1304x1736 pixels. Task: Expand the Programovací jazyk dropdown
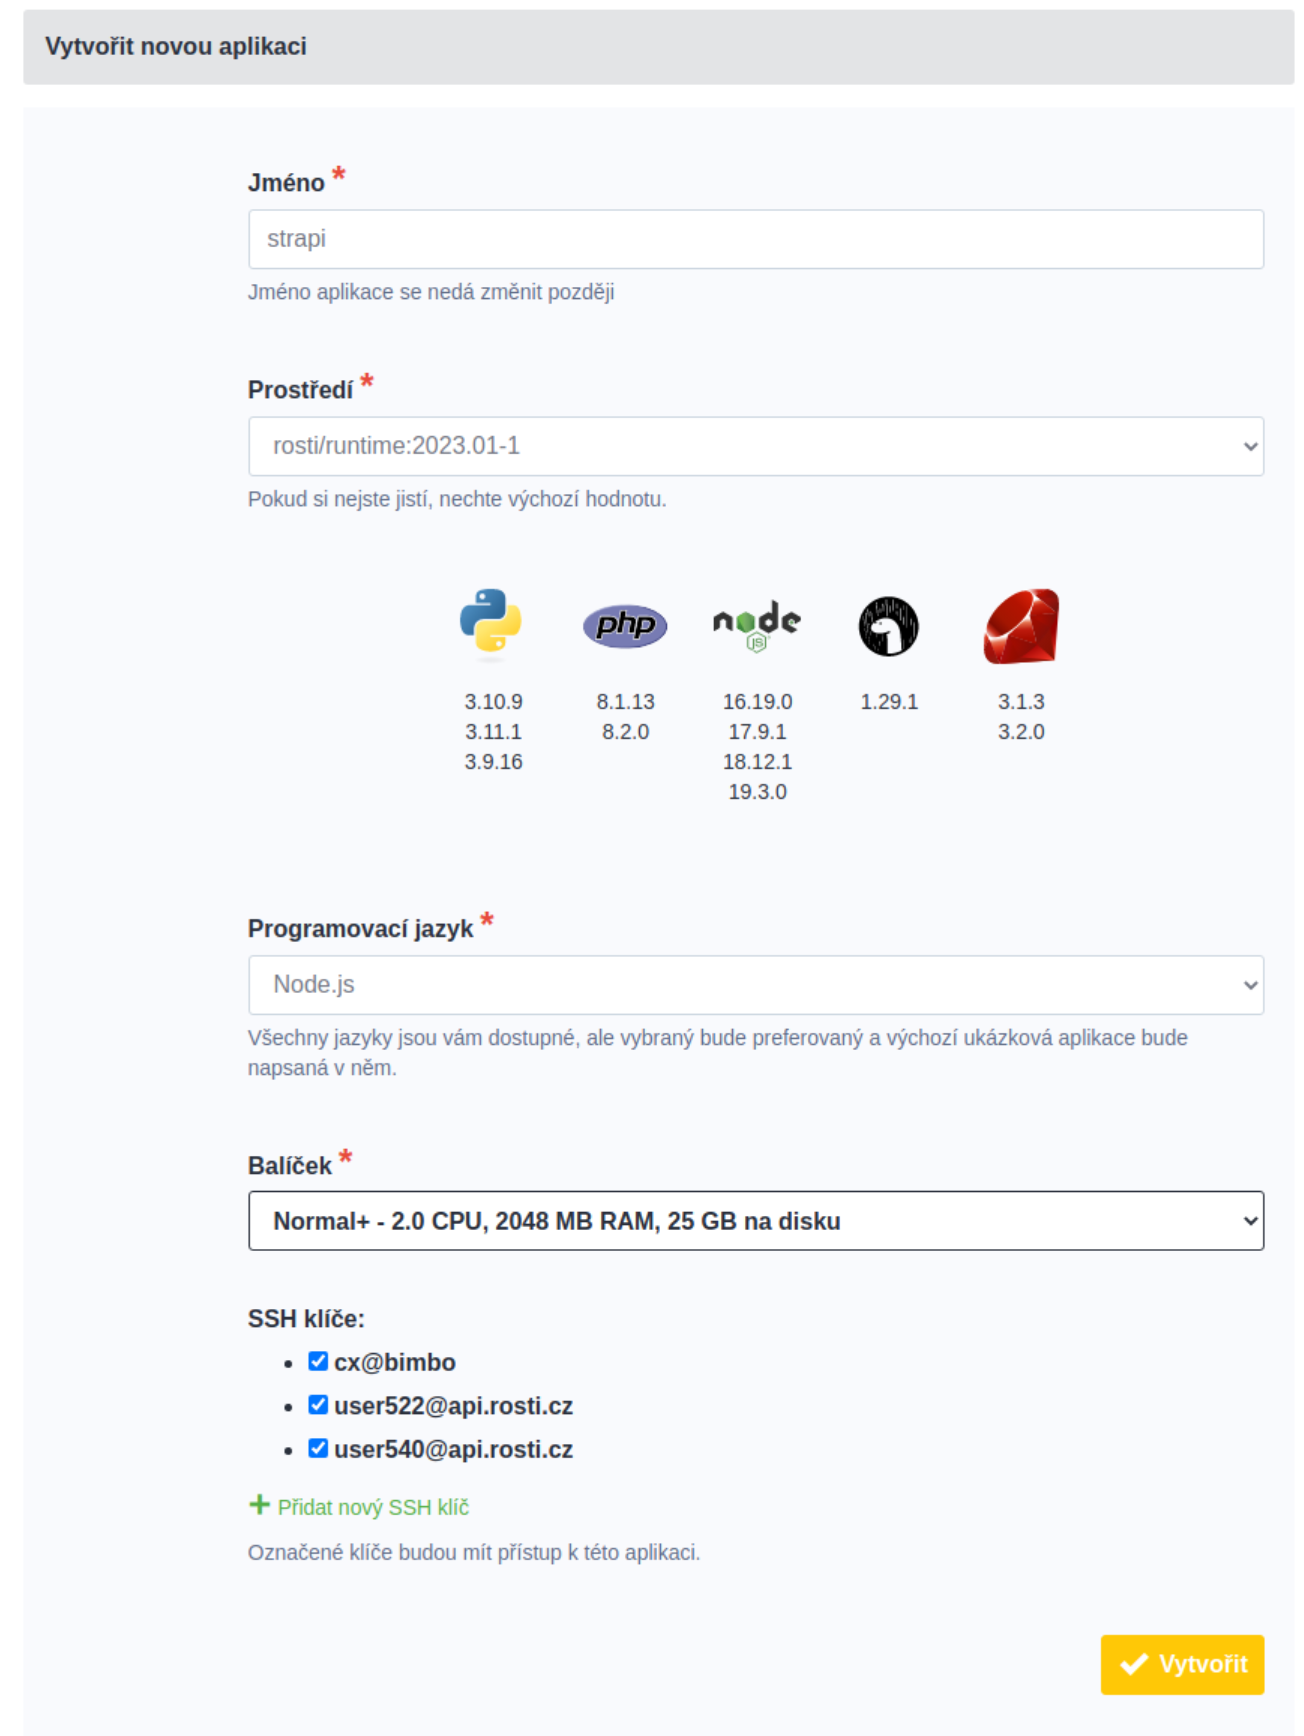[x=755, y=985]
